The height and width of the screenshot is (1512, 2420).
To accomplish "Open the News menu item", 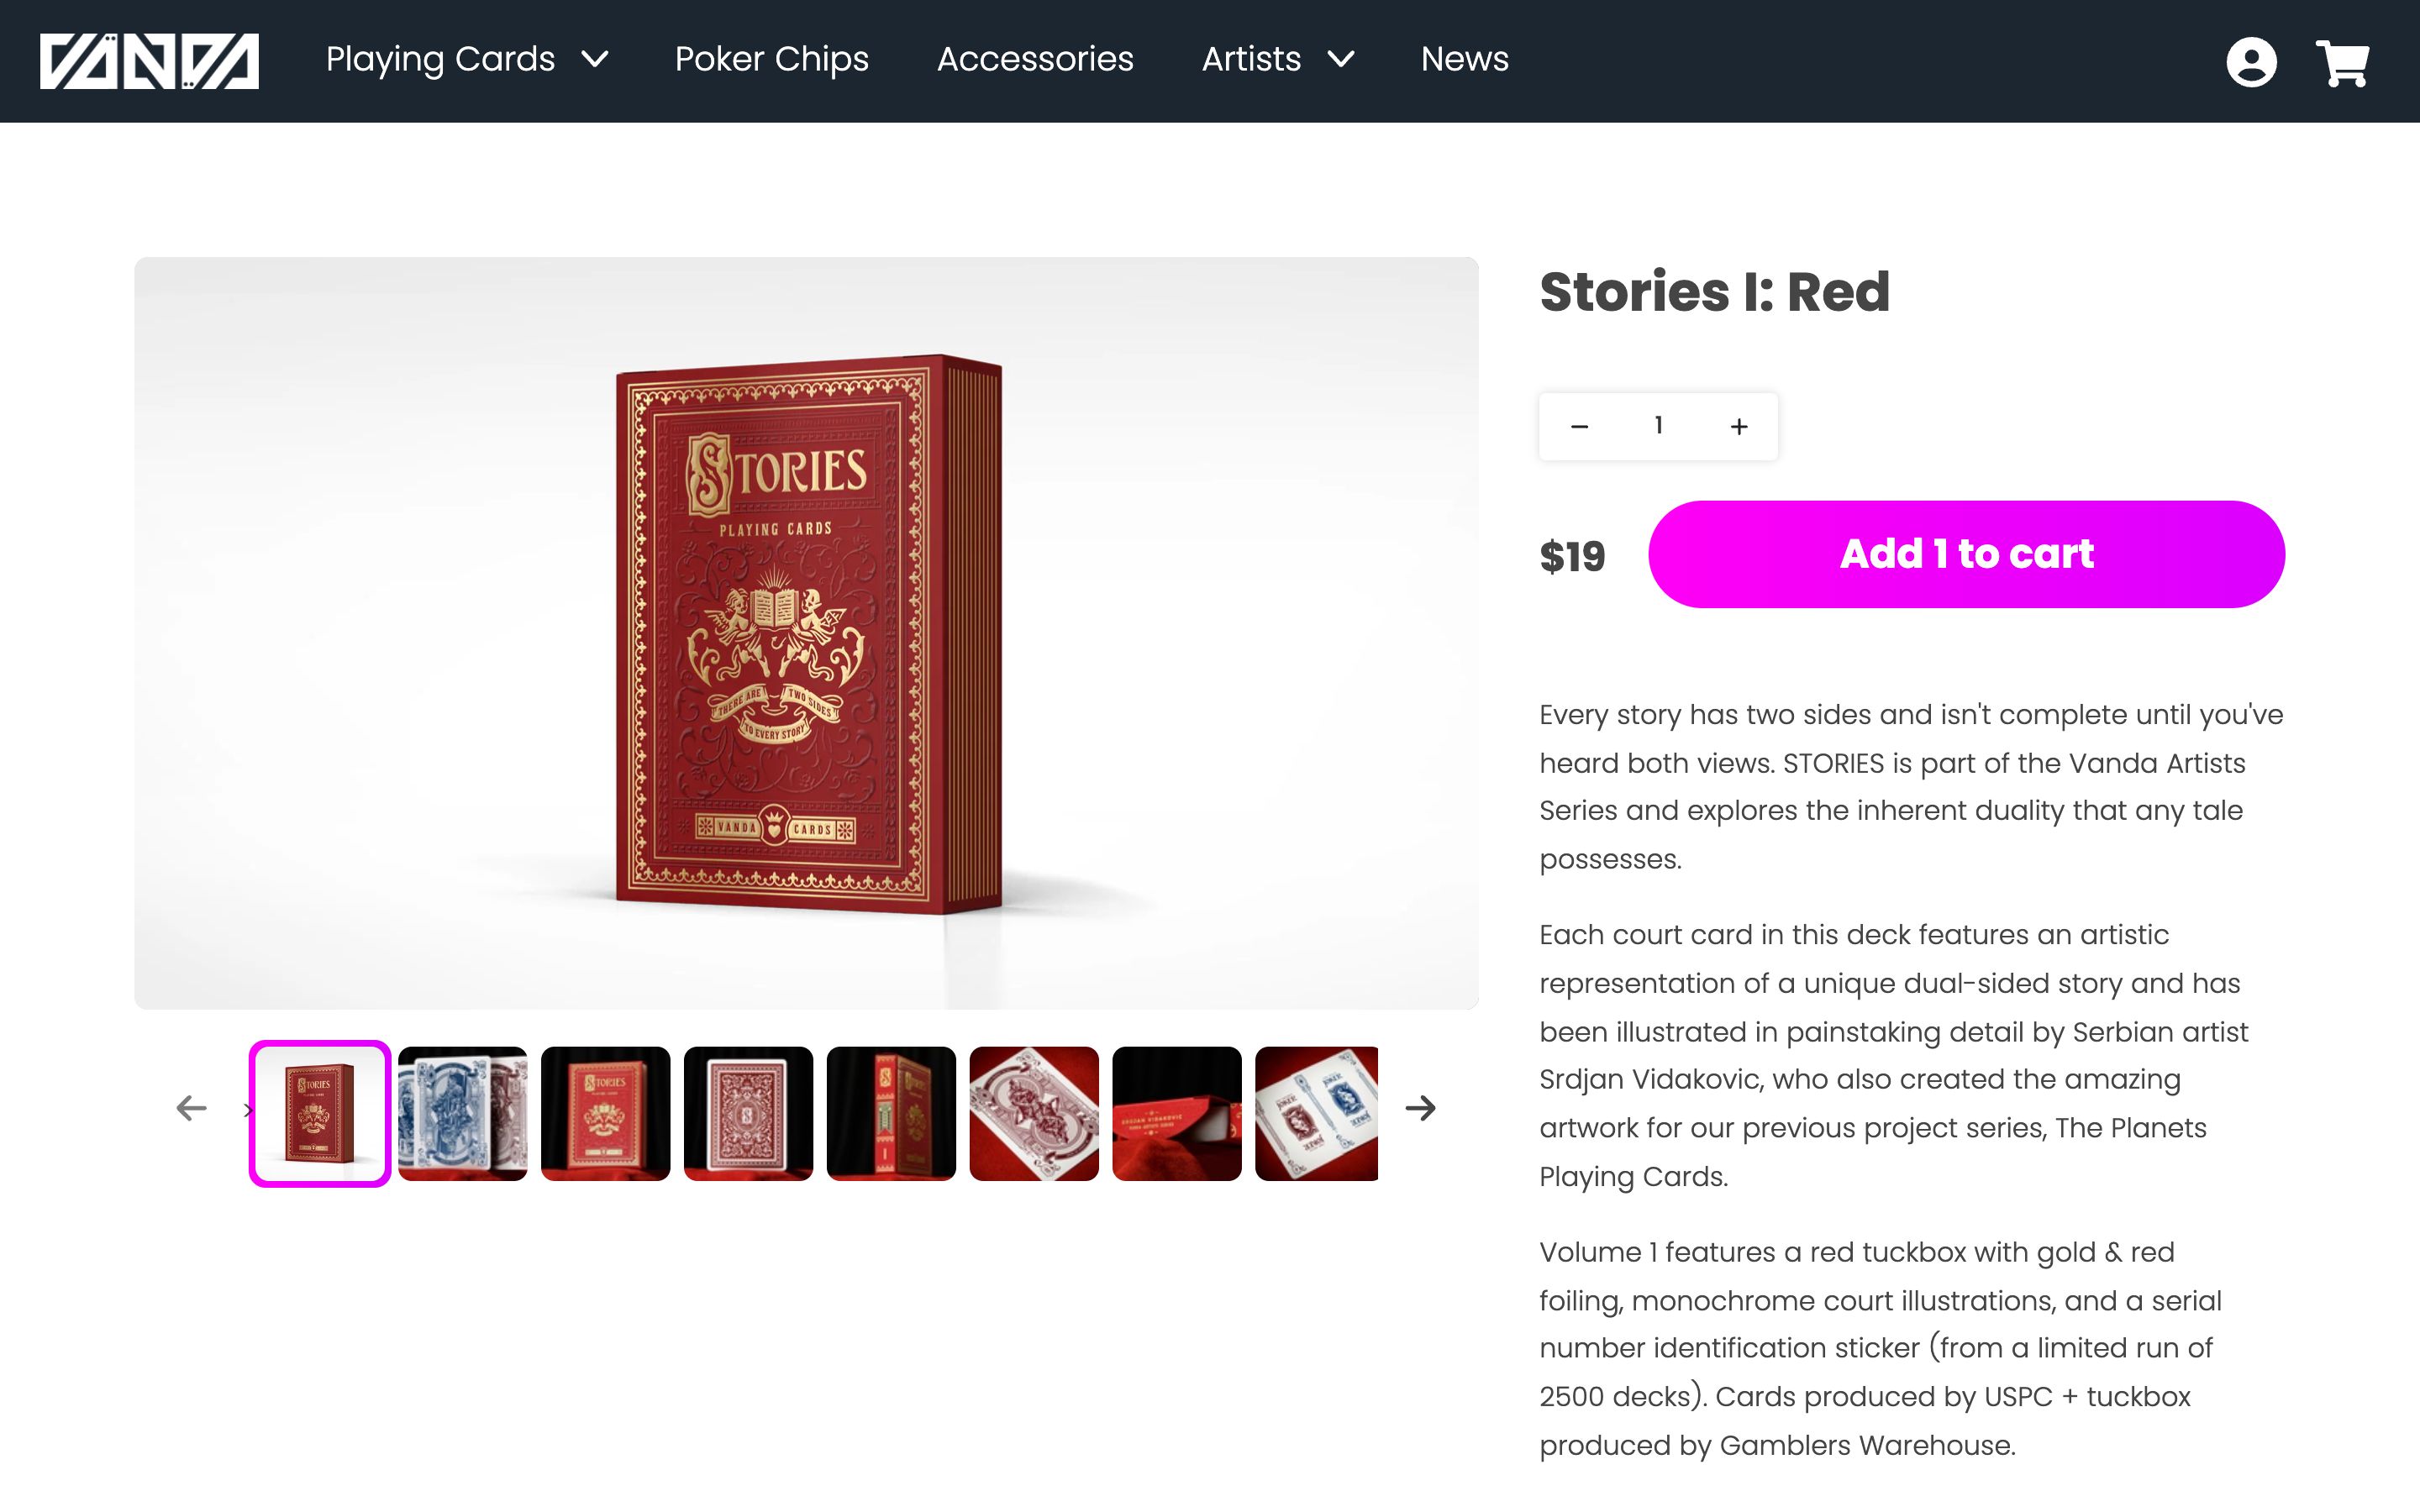I will tap(1464, 60).
